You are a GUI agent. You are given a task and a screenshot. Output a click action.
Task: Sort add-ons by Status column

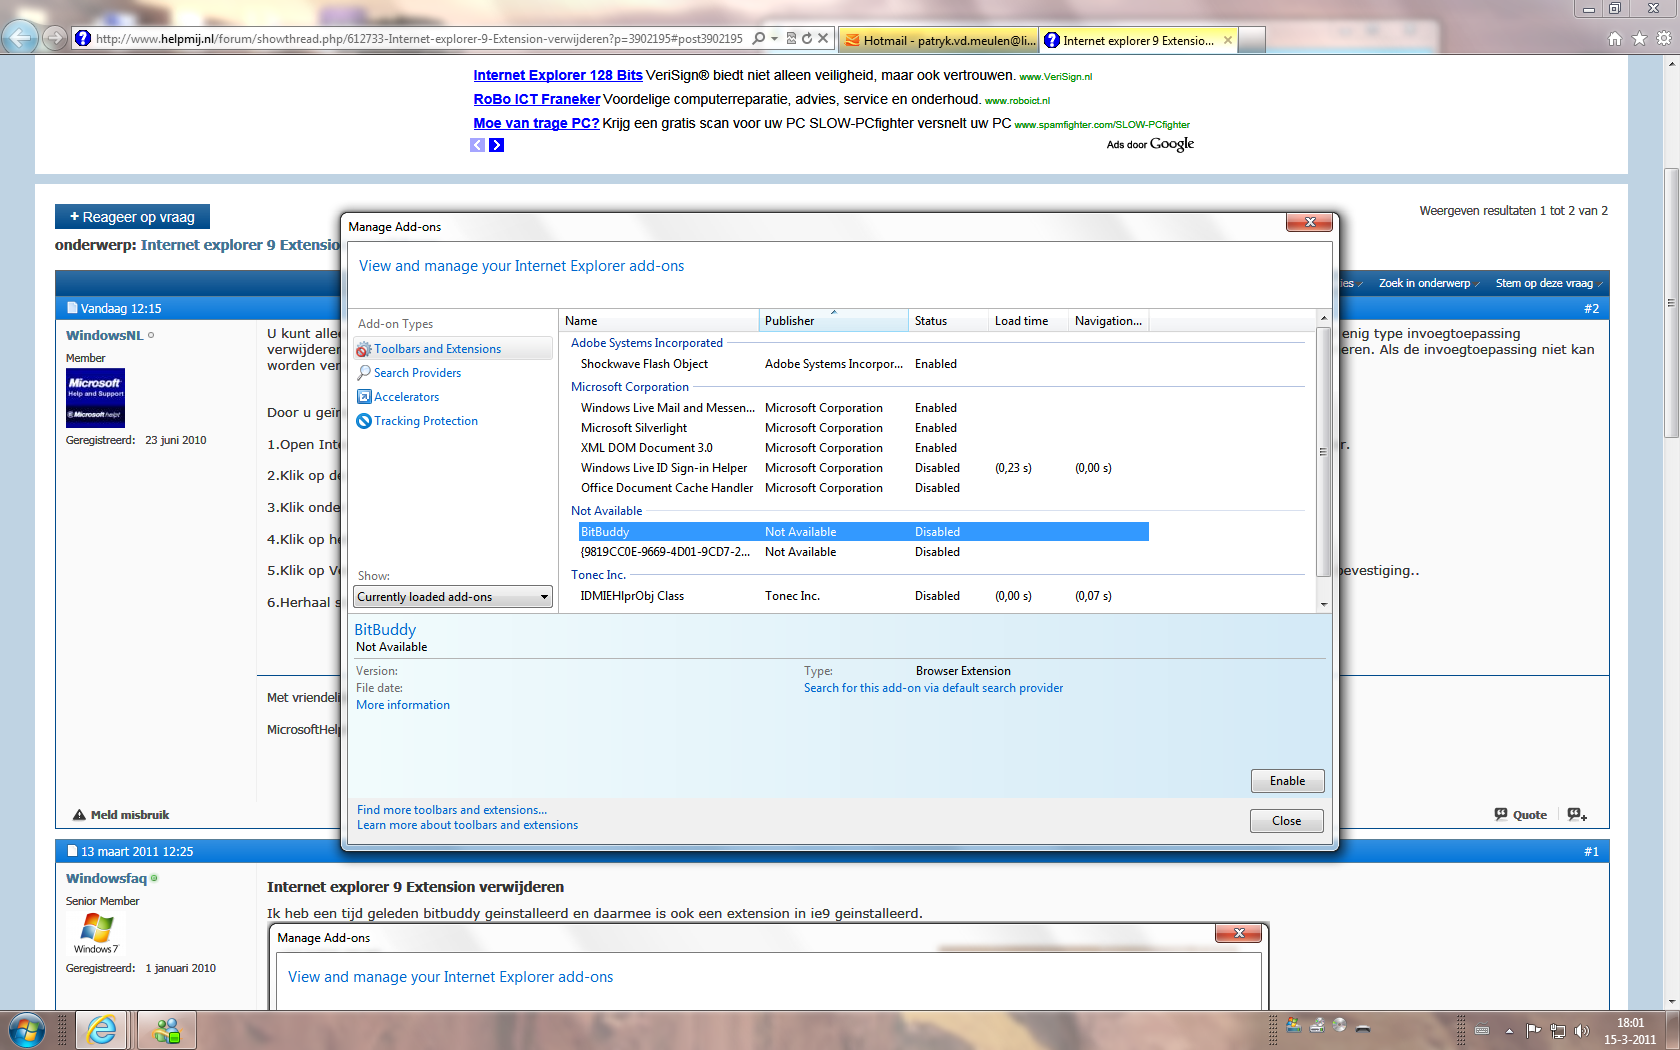click(949, 321)
